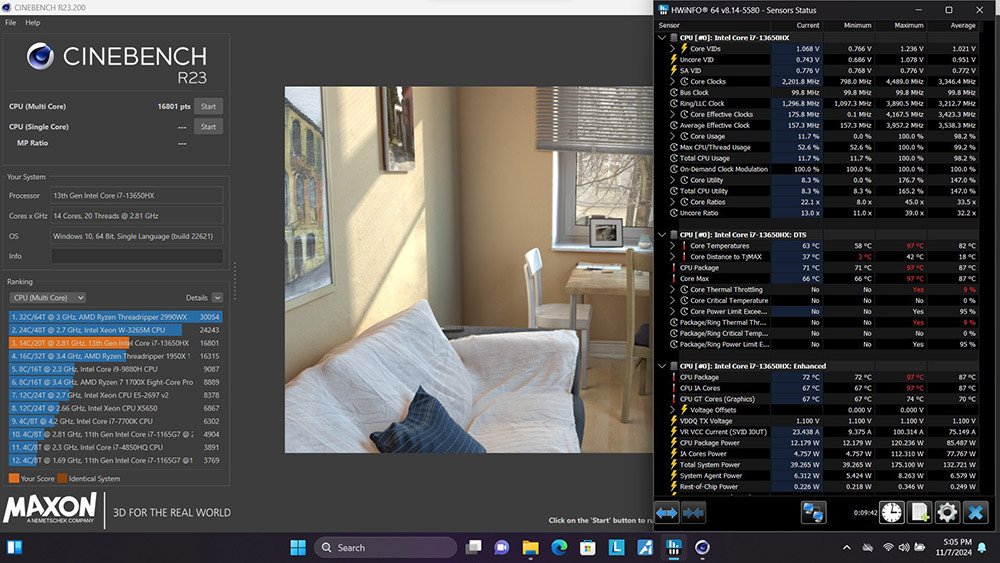Toggle the Details arrow in the Ranking panel
1000x563 pixels.
point(217,298)
